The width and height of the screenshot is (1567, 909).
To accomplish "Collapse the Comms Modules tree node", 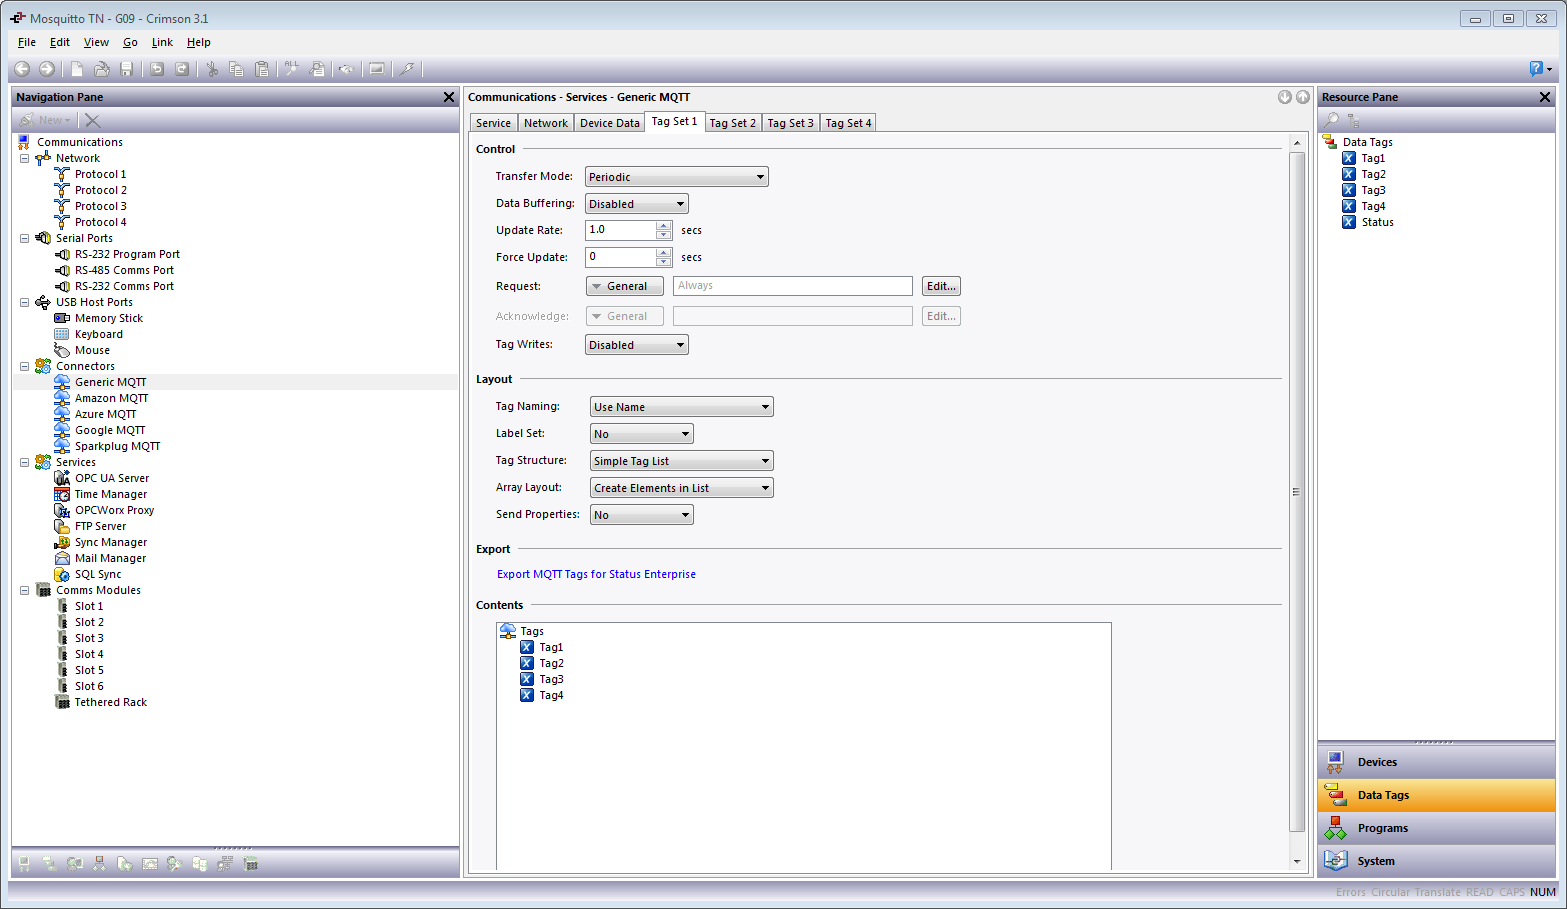I will [25, 590].
